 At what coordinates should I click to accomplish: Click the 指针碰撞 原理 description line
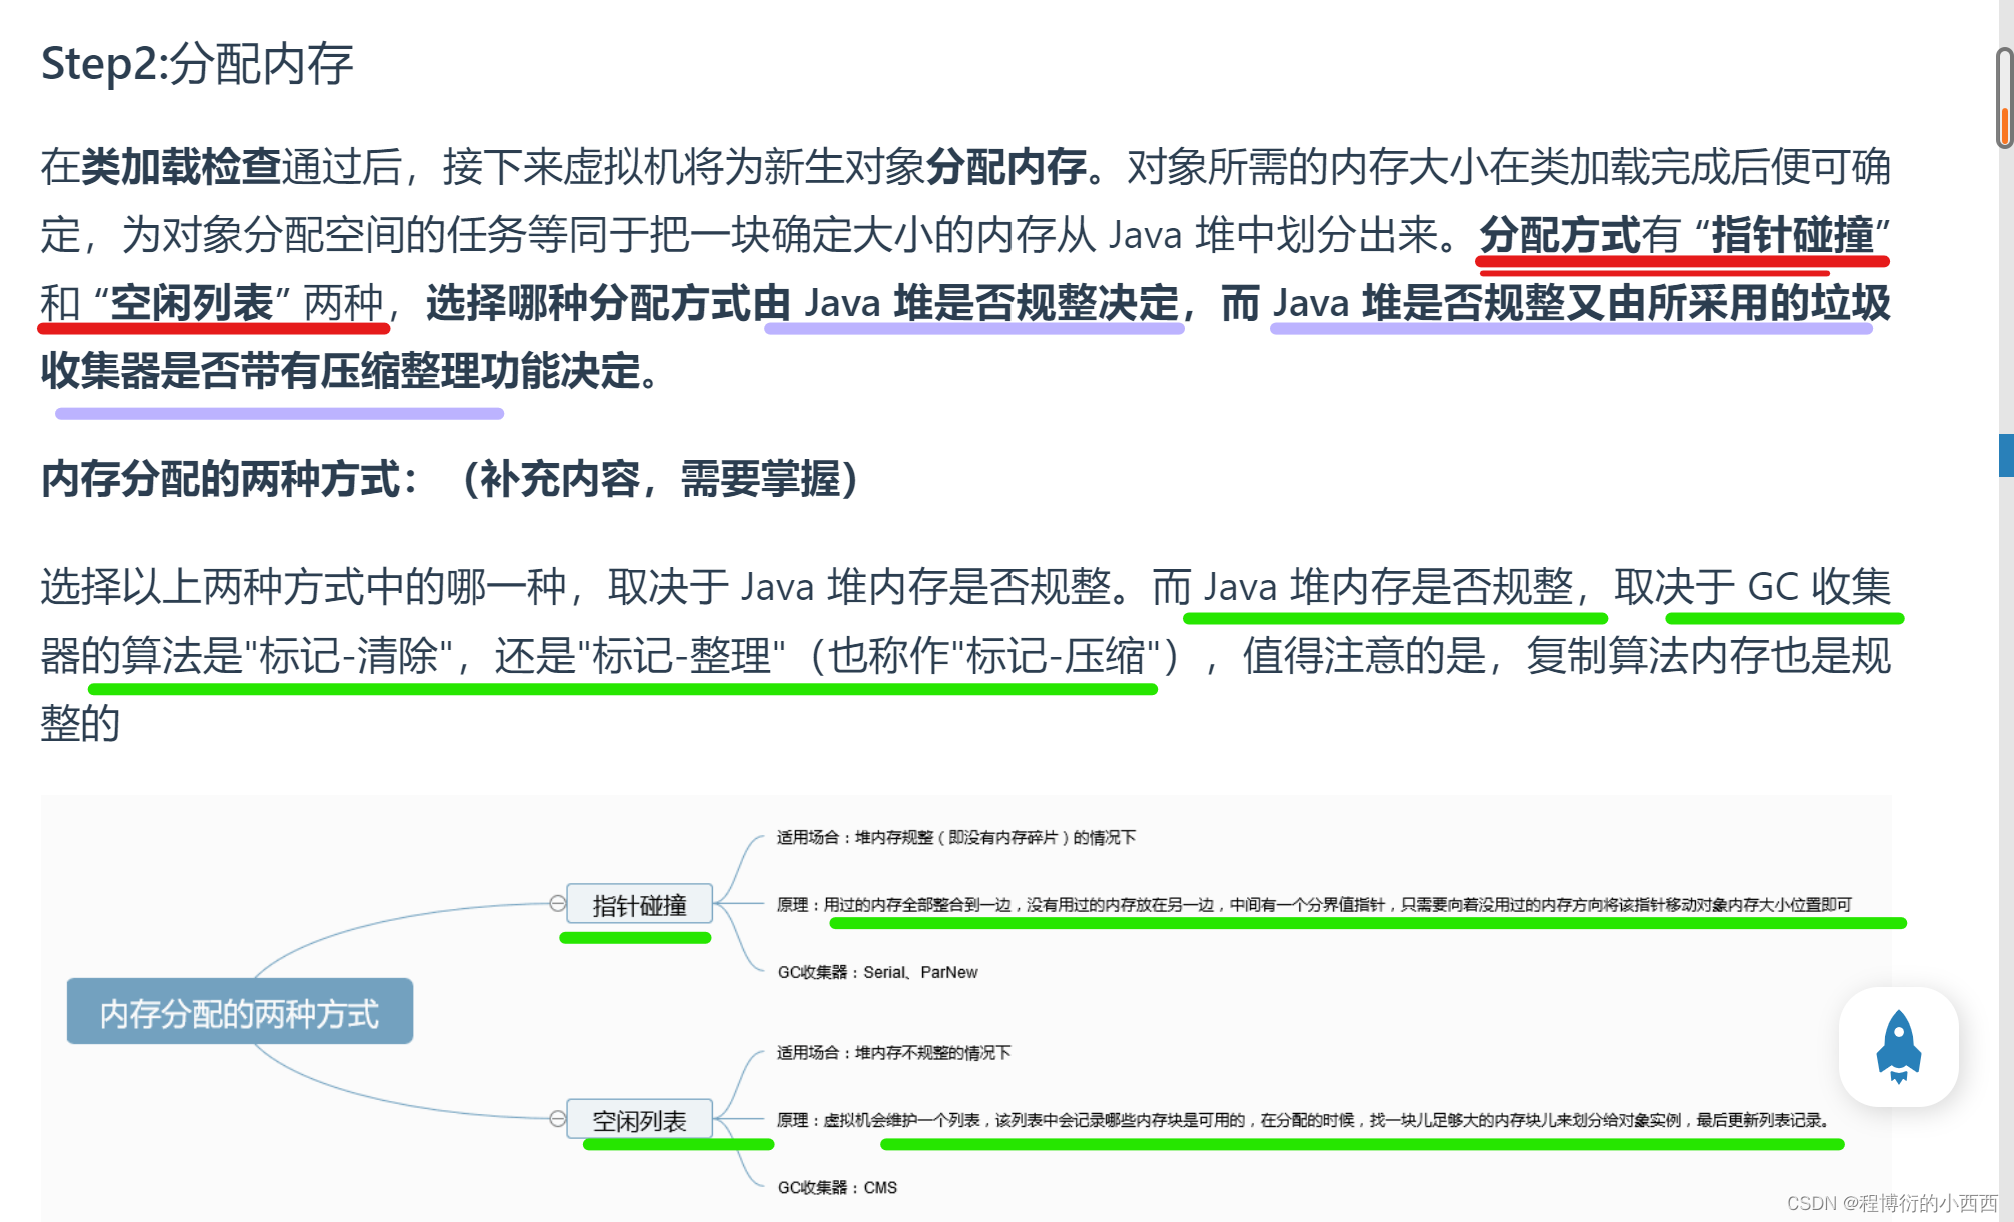(1313, 904)
